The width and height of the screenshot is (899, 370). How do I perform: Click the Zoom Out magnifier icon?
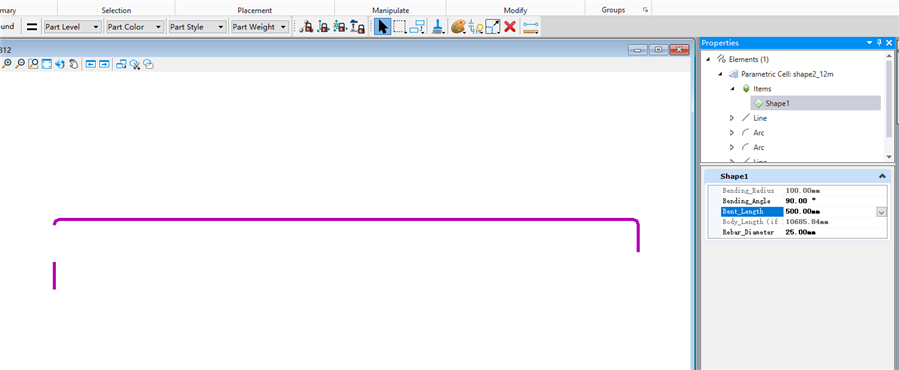pos(19,64)
